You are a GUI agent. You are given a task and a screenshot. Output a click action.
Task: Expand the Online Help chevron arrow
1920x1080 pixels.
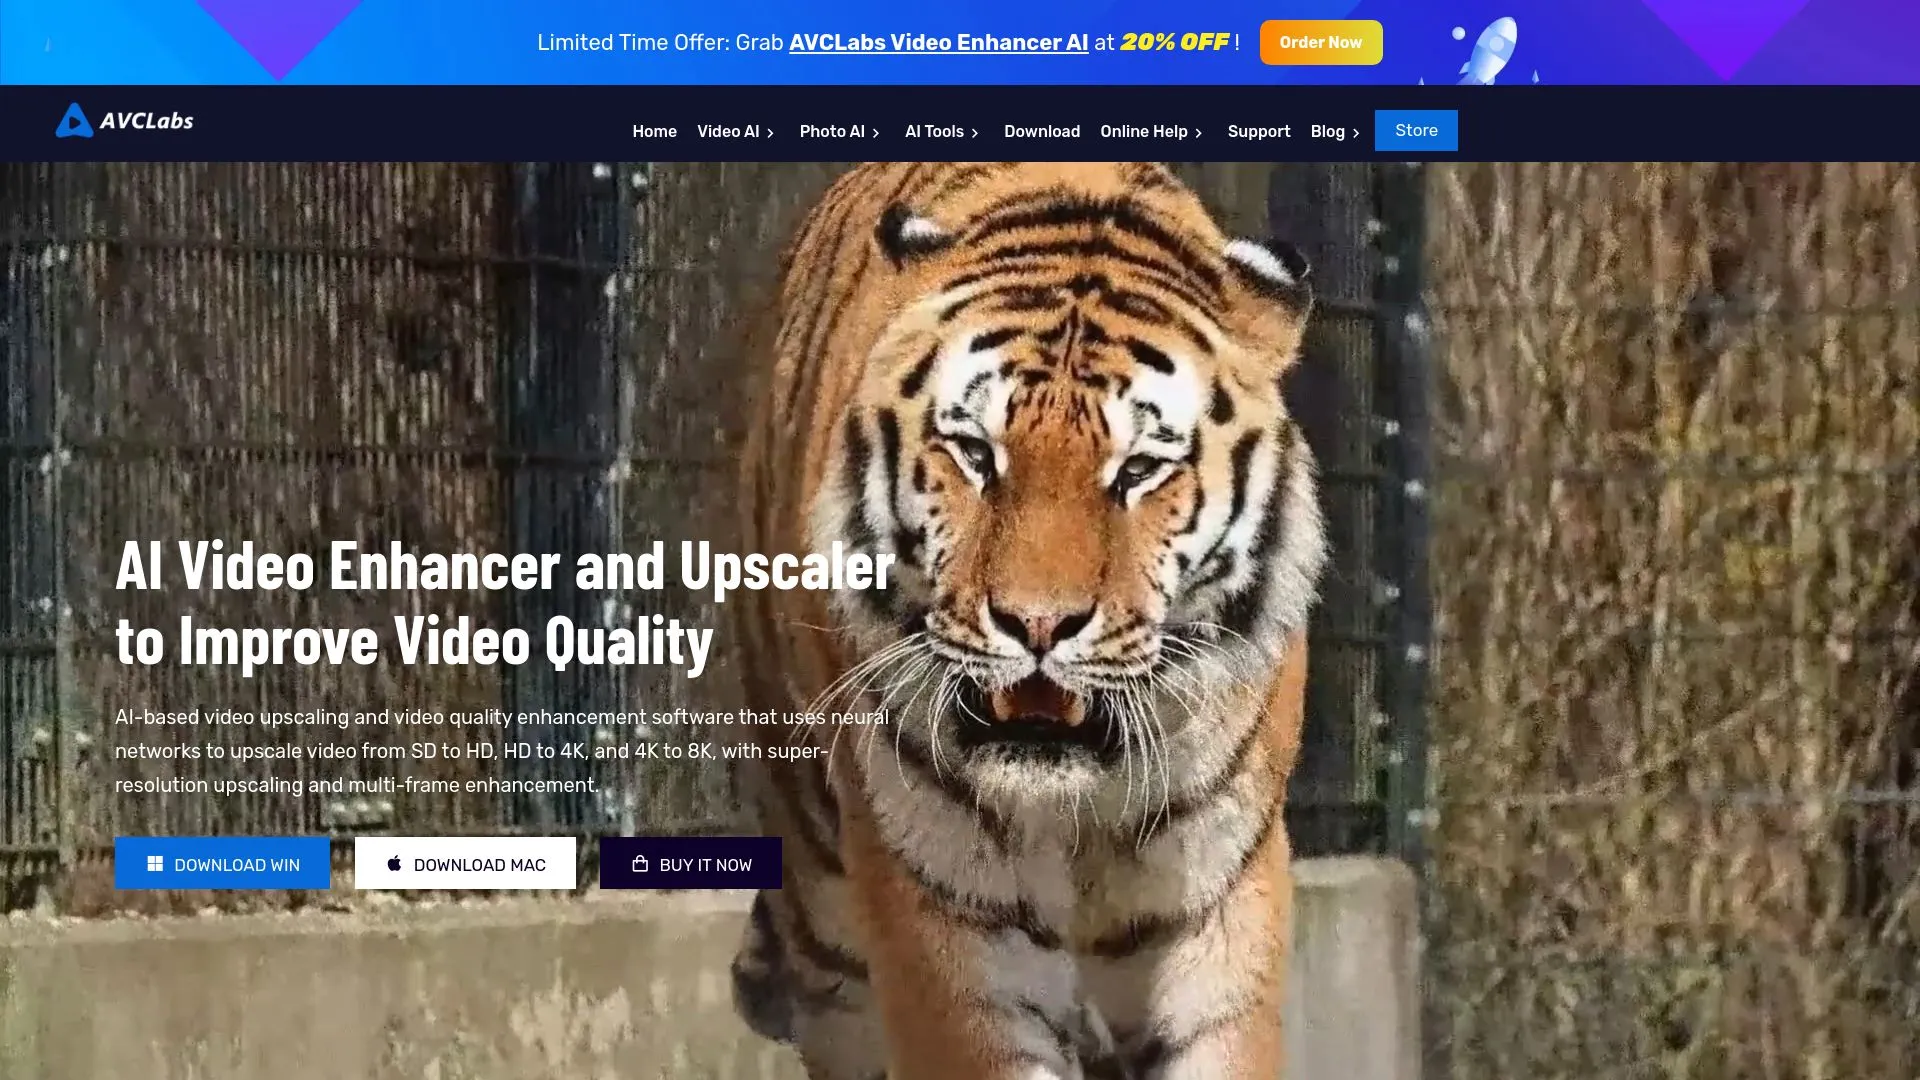pos(1198,133)
